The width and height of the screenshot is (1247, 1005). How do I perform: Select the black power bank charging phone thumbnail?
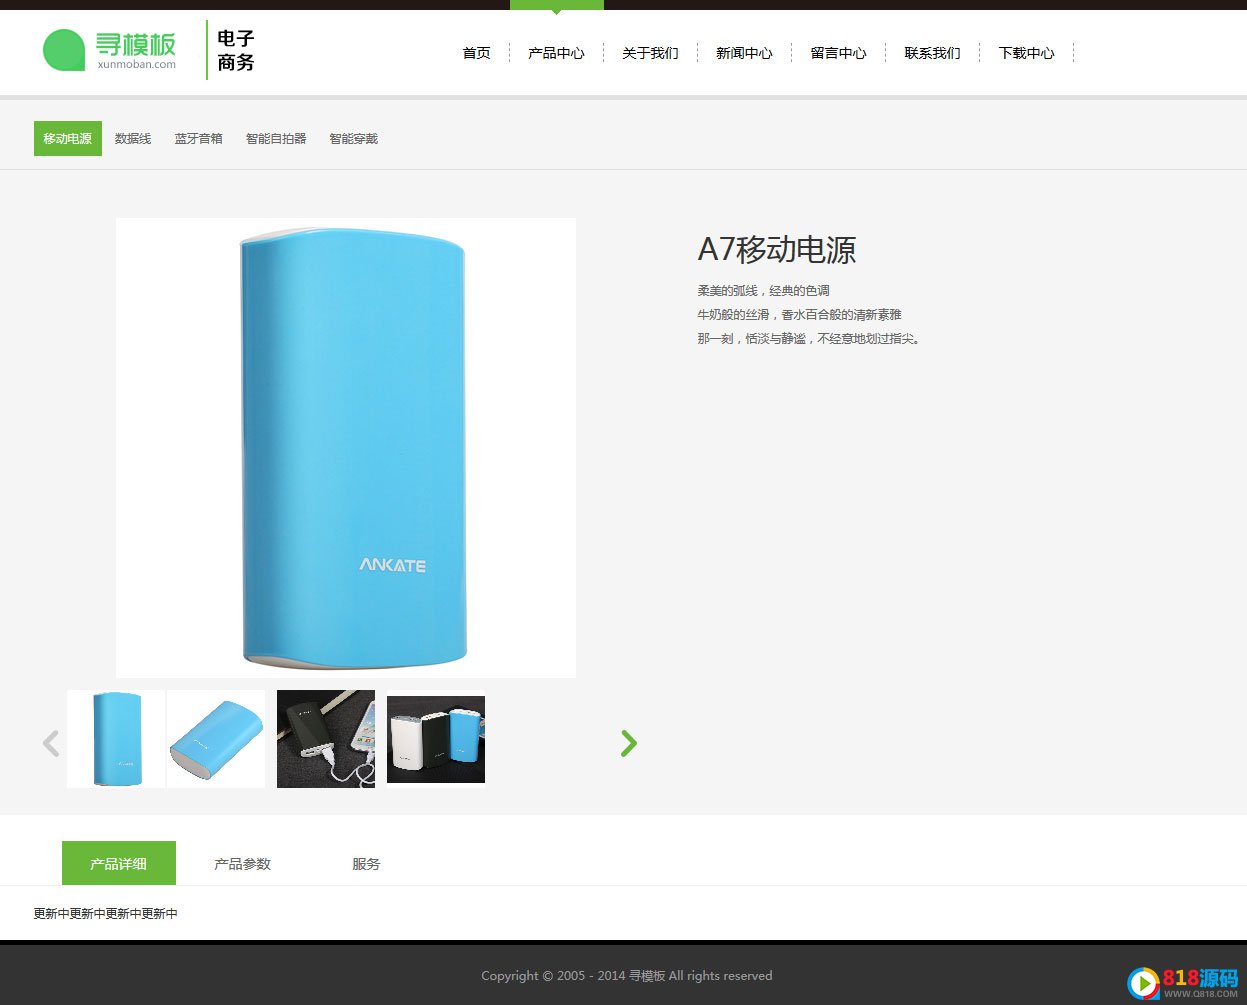tap(326, 739)
